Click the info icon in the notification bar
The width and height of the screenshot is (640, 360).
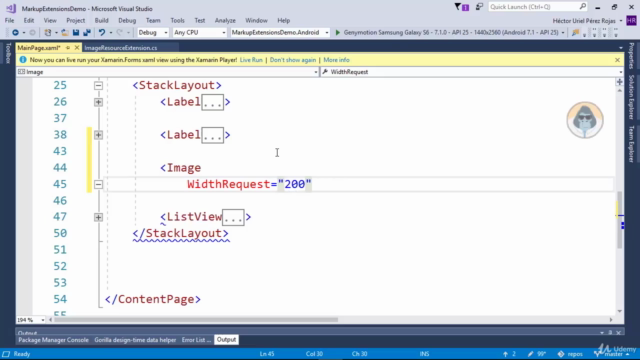pos(23,60)
